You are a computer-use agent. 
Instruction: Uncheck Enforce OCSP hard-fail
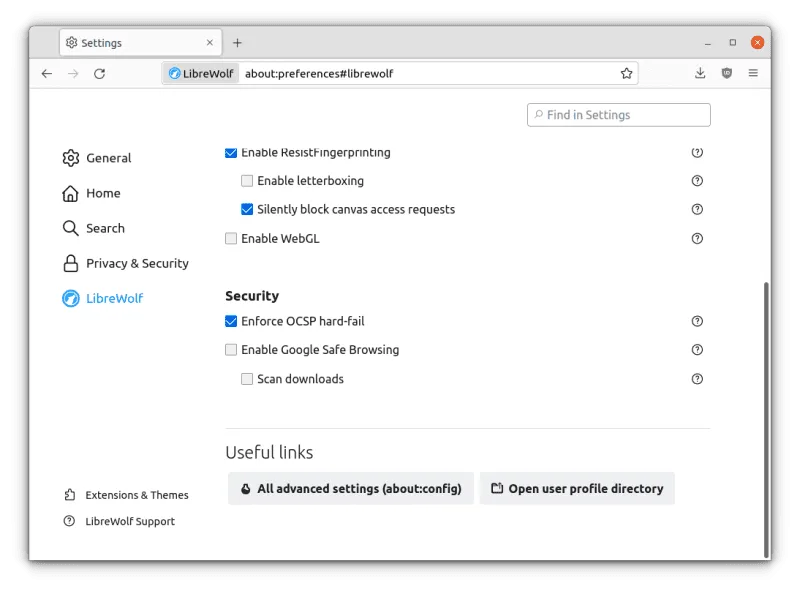click(231, 322)
